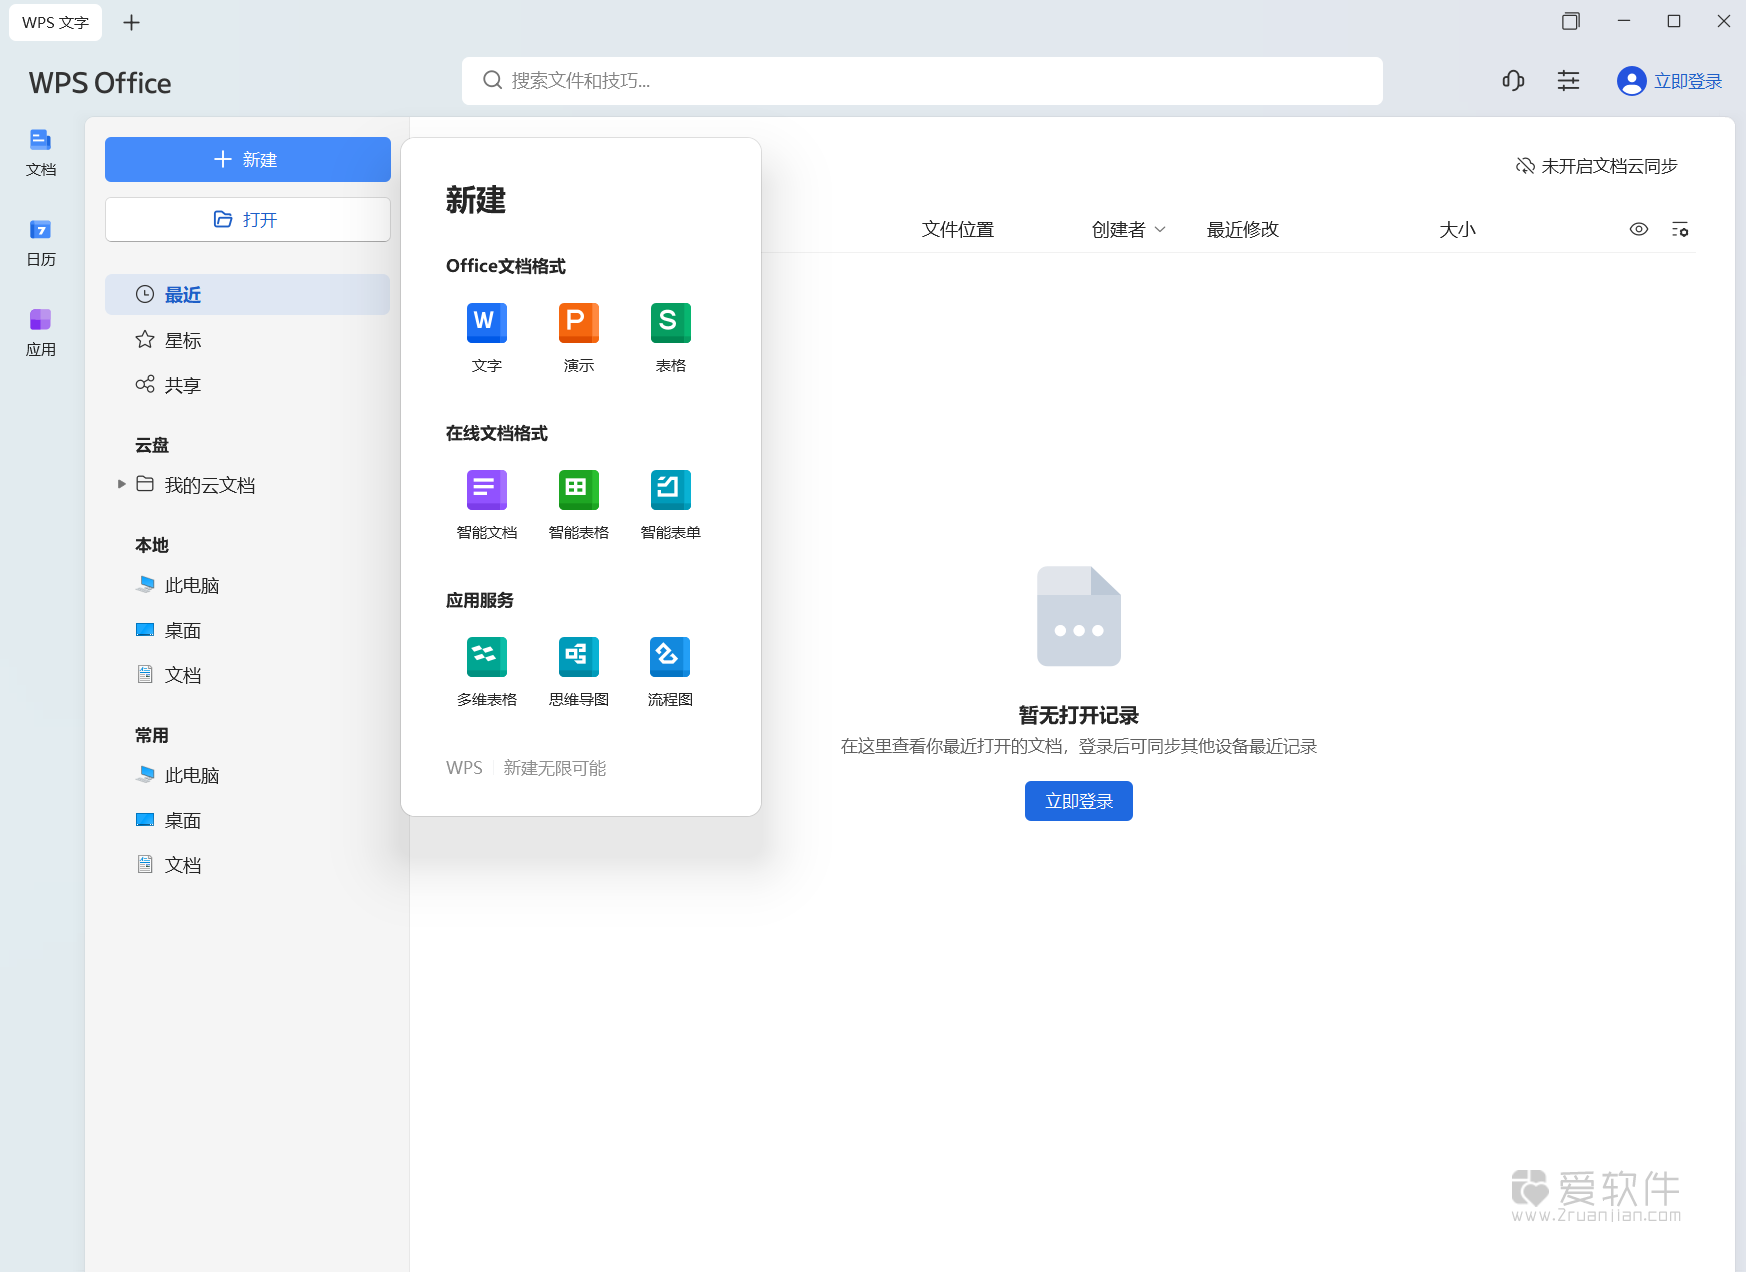
Task: Open the 应用 apps section in left rail
Action: 41,333
